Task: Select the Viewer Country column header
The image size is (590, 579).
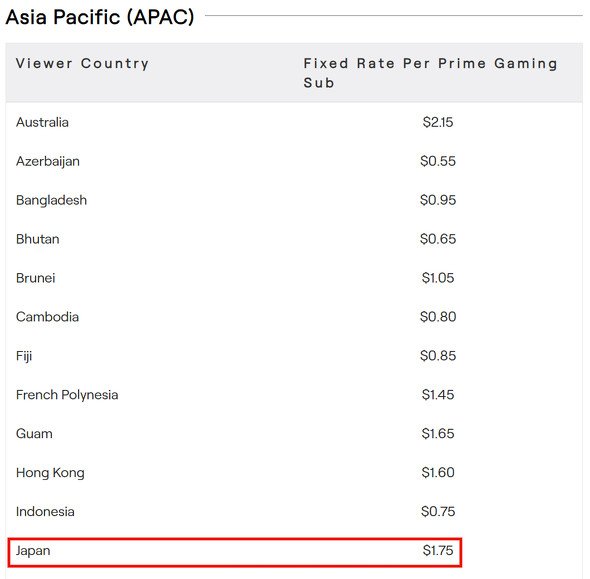Action: click(82, 63)
